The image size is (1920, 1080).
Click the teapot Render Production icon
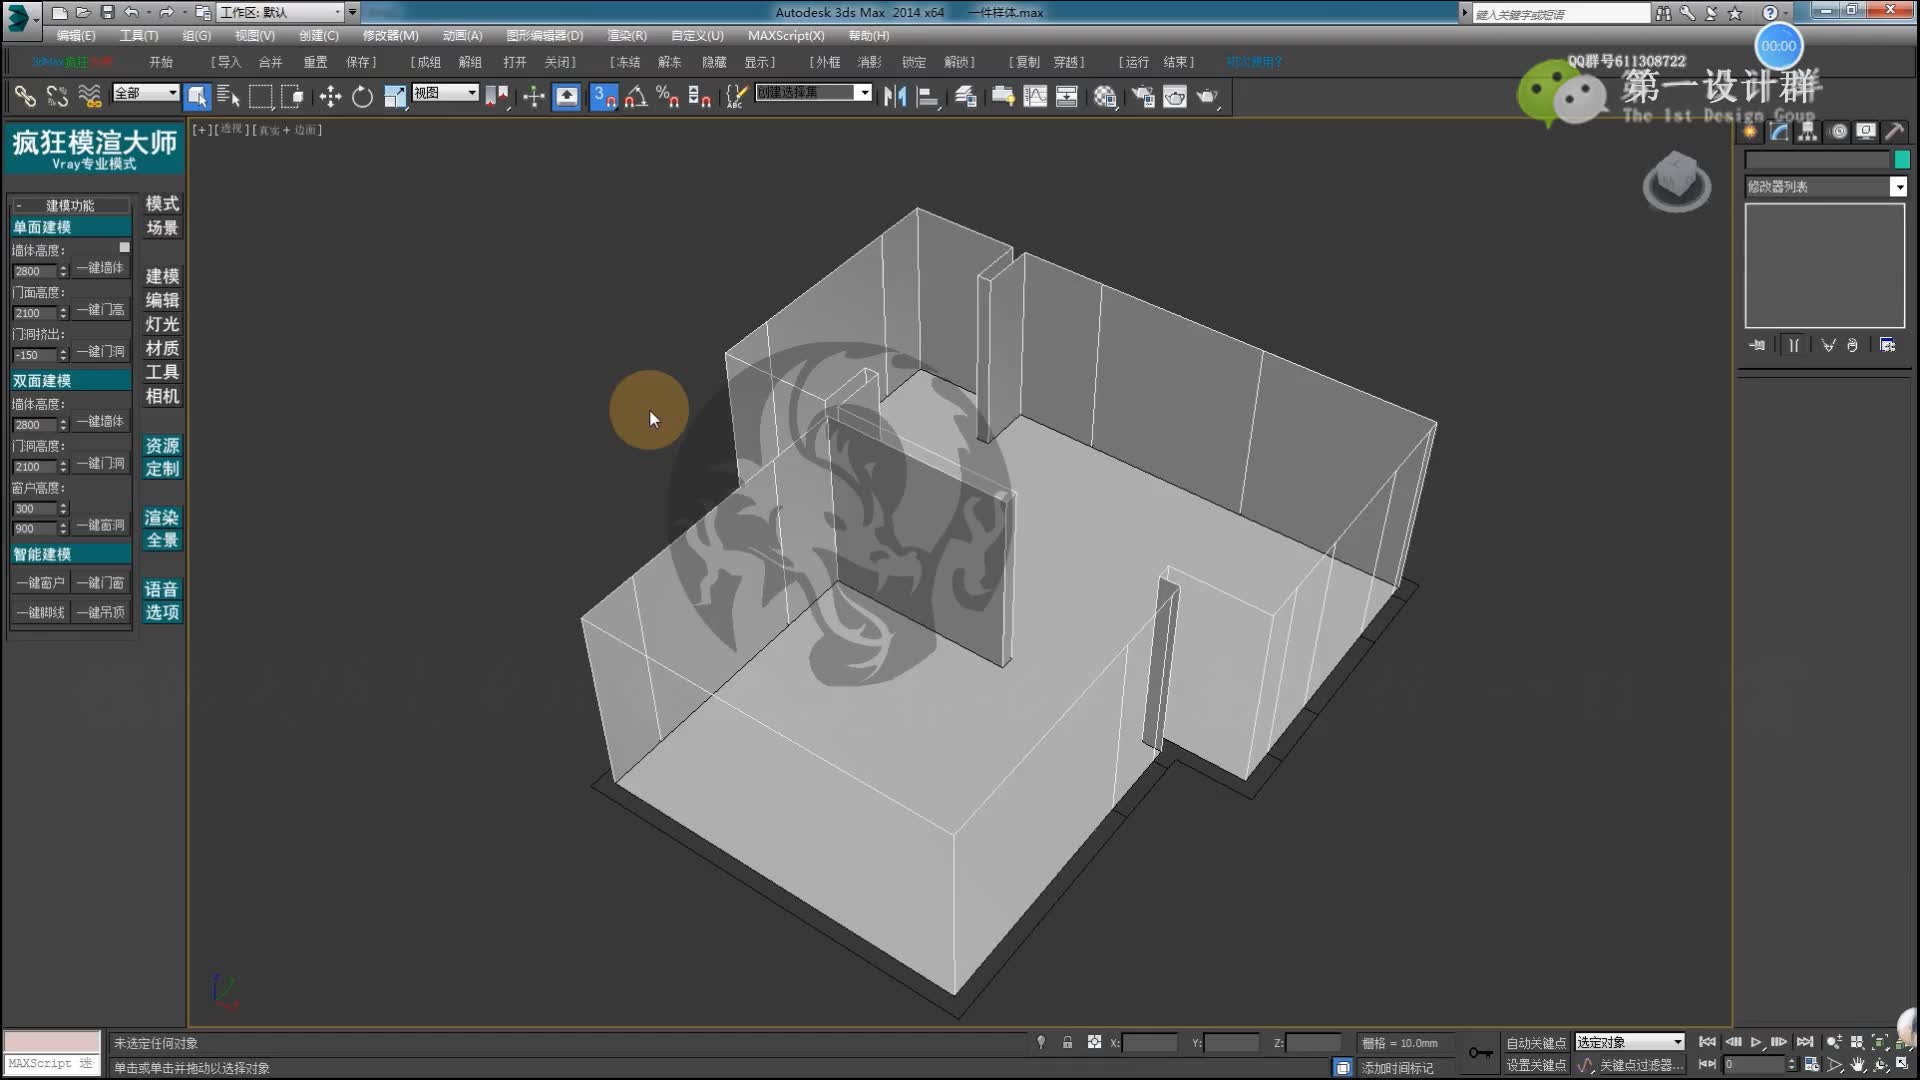pyautogui.click(x=1207, y=97)
